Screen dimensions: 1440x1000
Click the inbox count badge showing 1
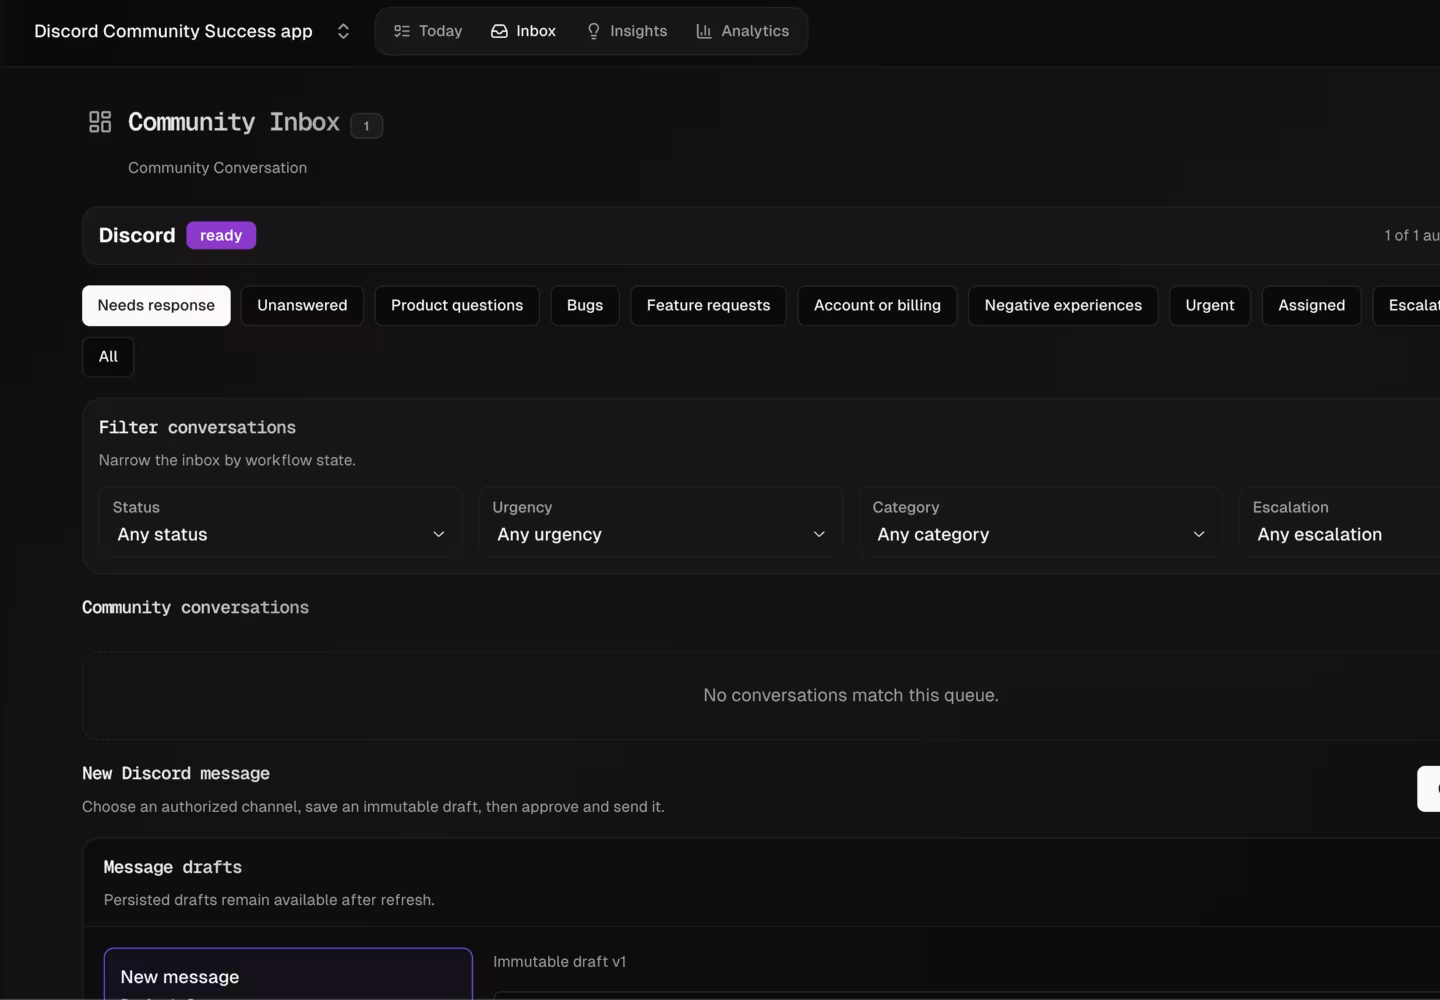(x=366, y=126)
